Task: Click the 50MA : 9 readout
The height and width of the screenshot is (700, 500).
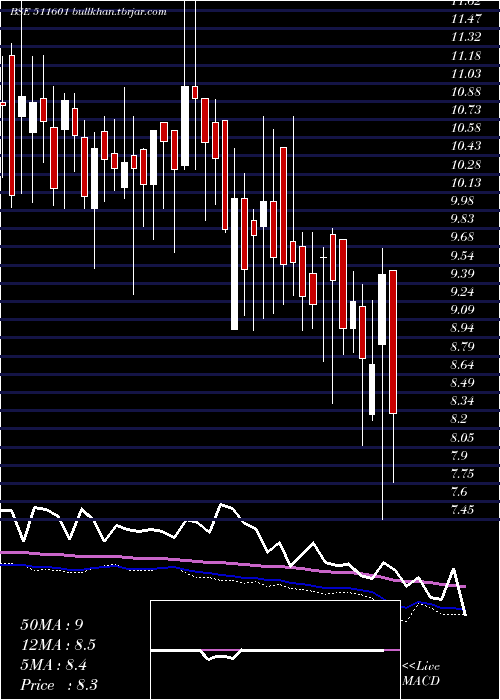Action: click(51, 625)
